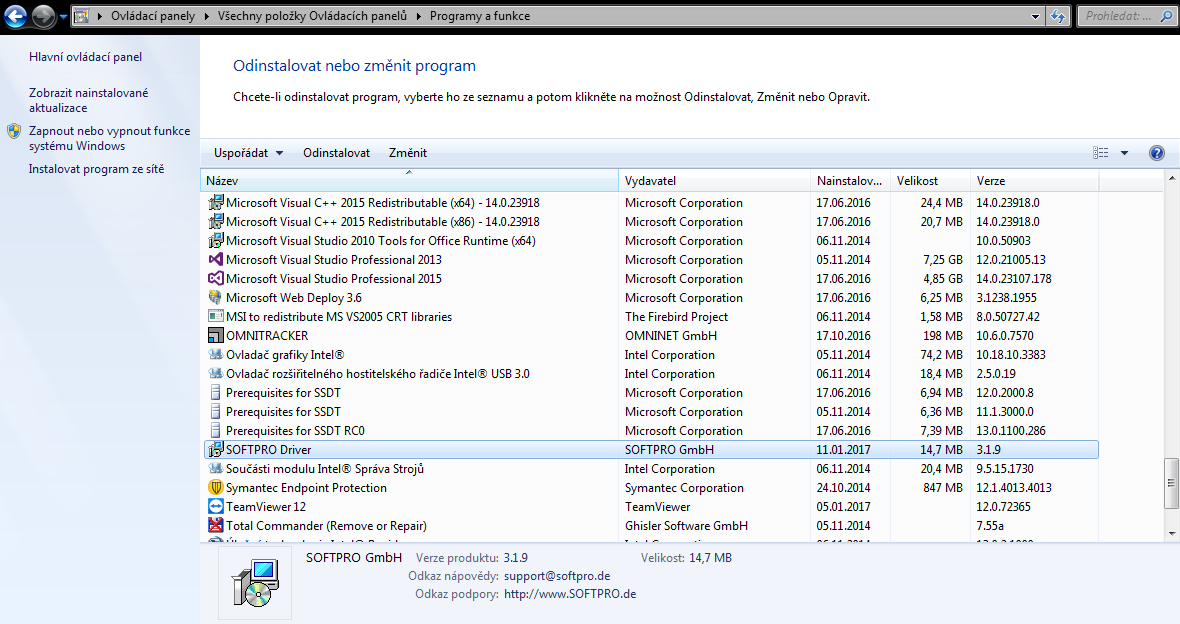Open the recent pages dropdown arrow

tap(63, 17)
